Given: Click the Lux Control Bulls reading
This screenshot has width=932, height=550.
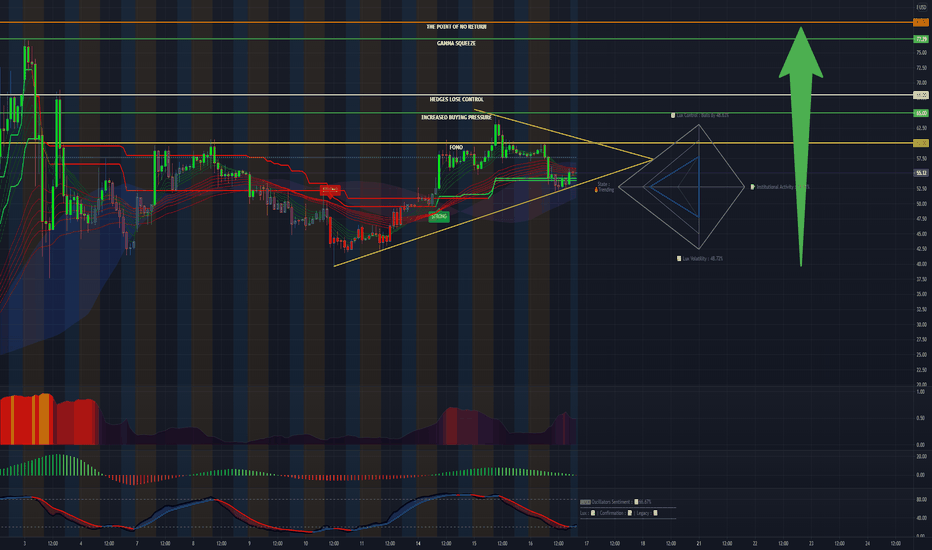Looking at the screenshot, I should coord(703,115).
